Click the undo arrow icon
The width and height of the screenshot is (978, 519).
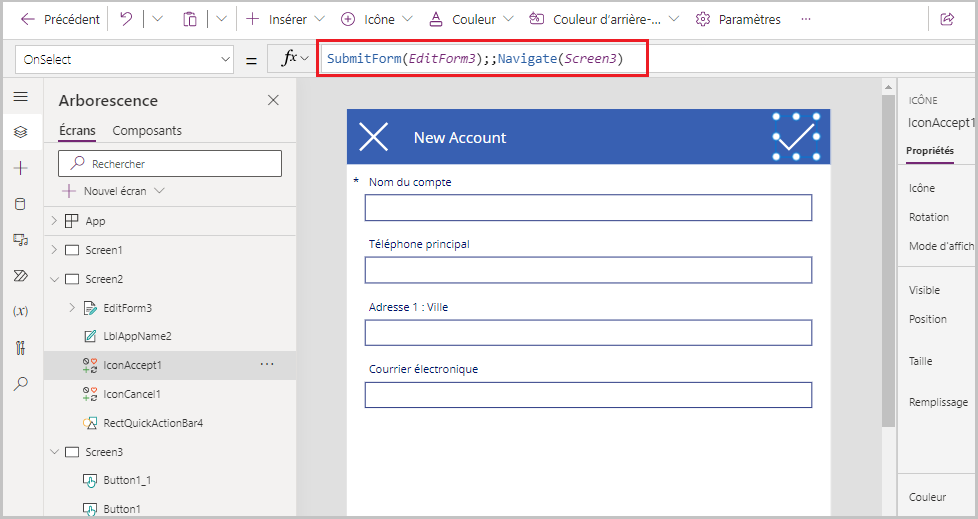[x=126, y=19]
